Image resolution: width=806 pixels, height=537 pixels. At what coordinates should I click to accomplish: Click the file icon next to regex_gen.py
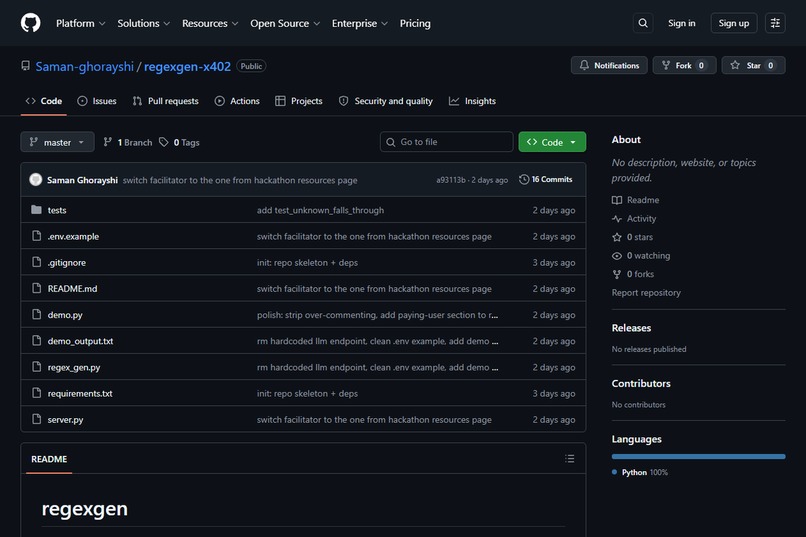[x=36, y=367]
